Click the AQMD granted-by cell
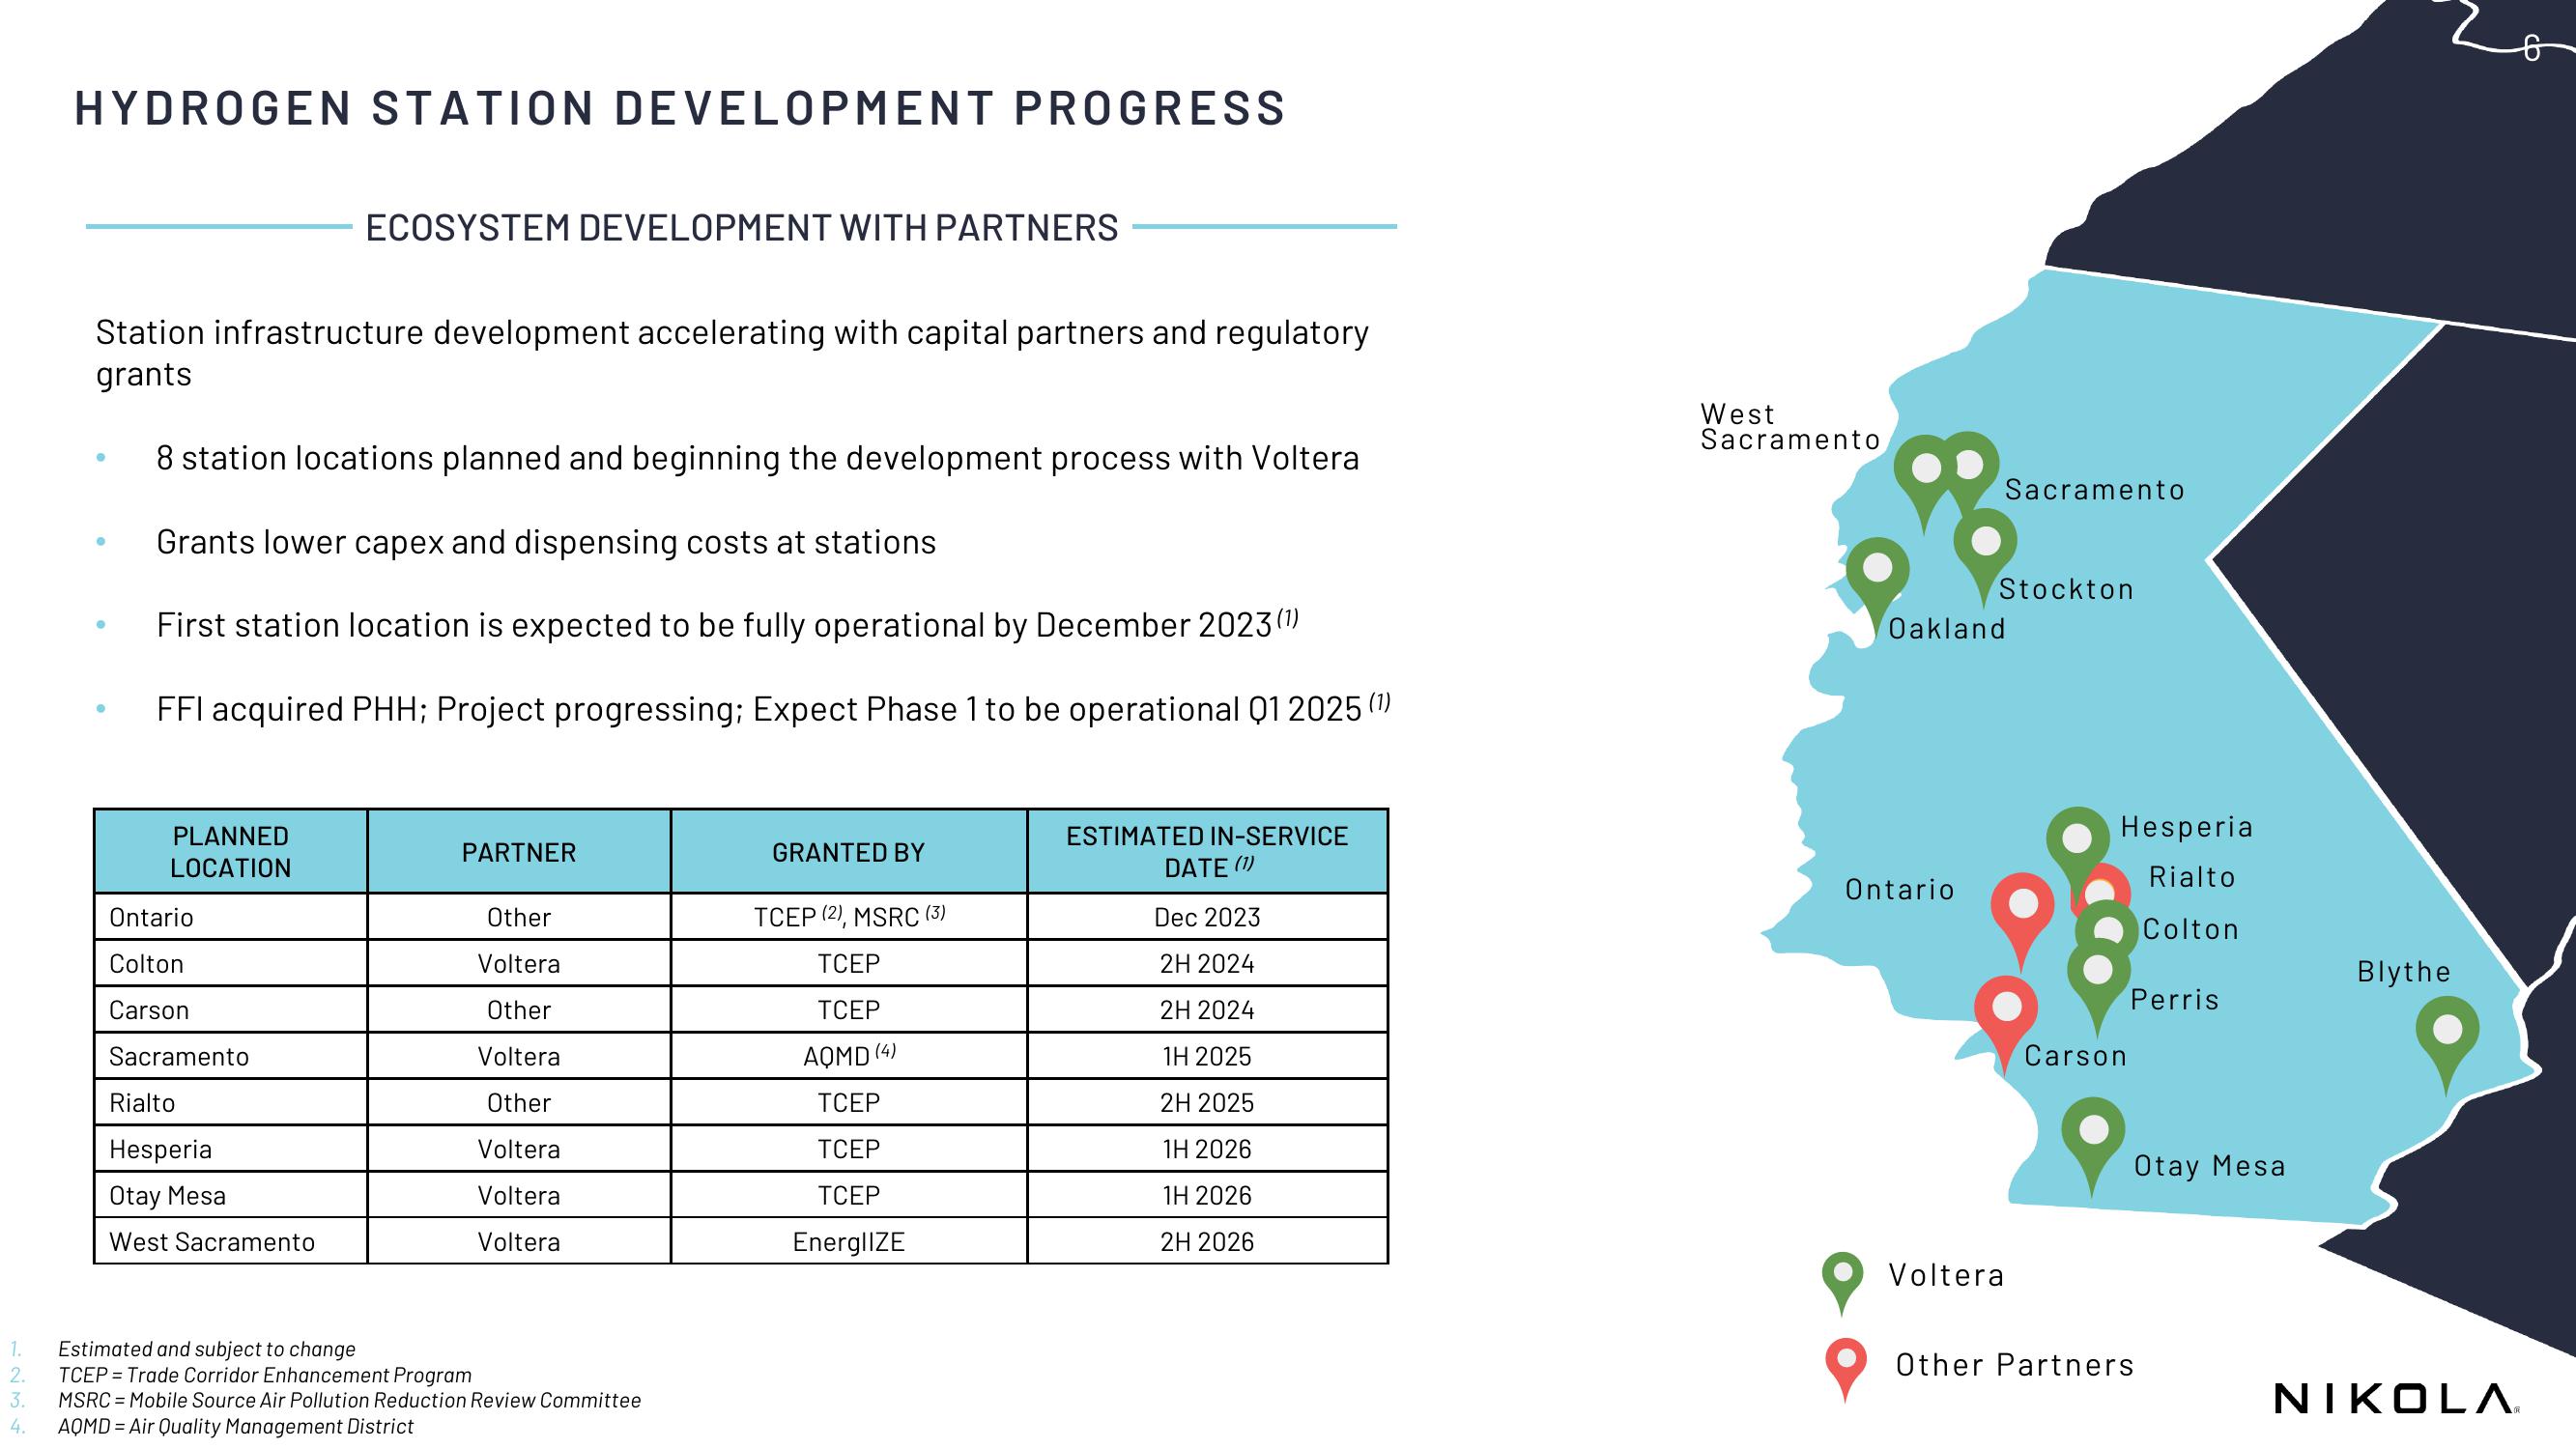 coord(849,1056)
